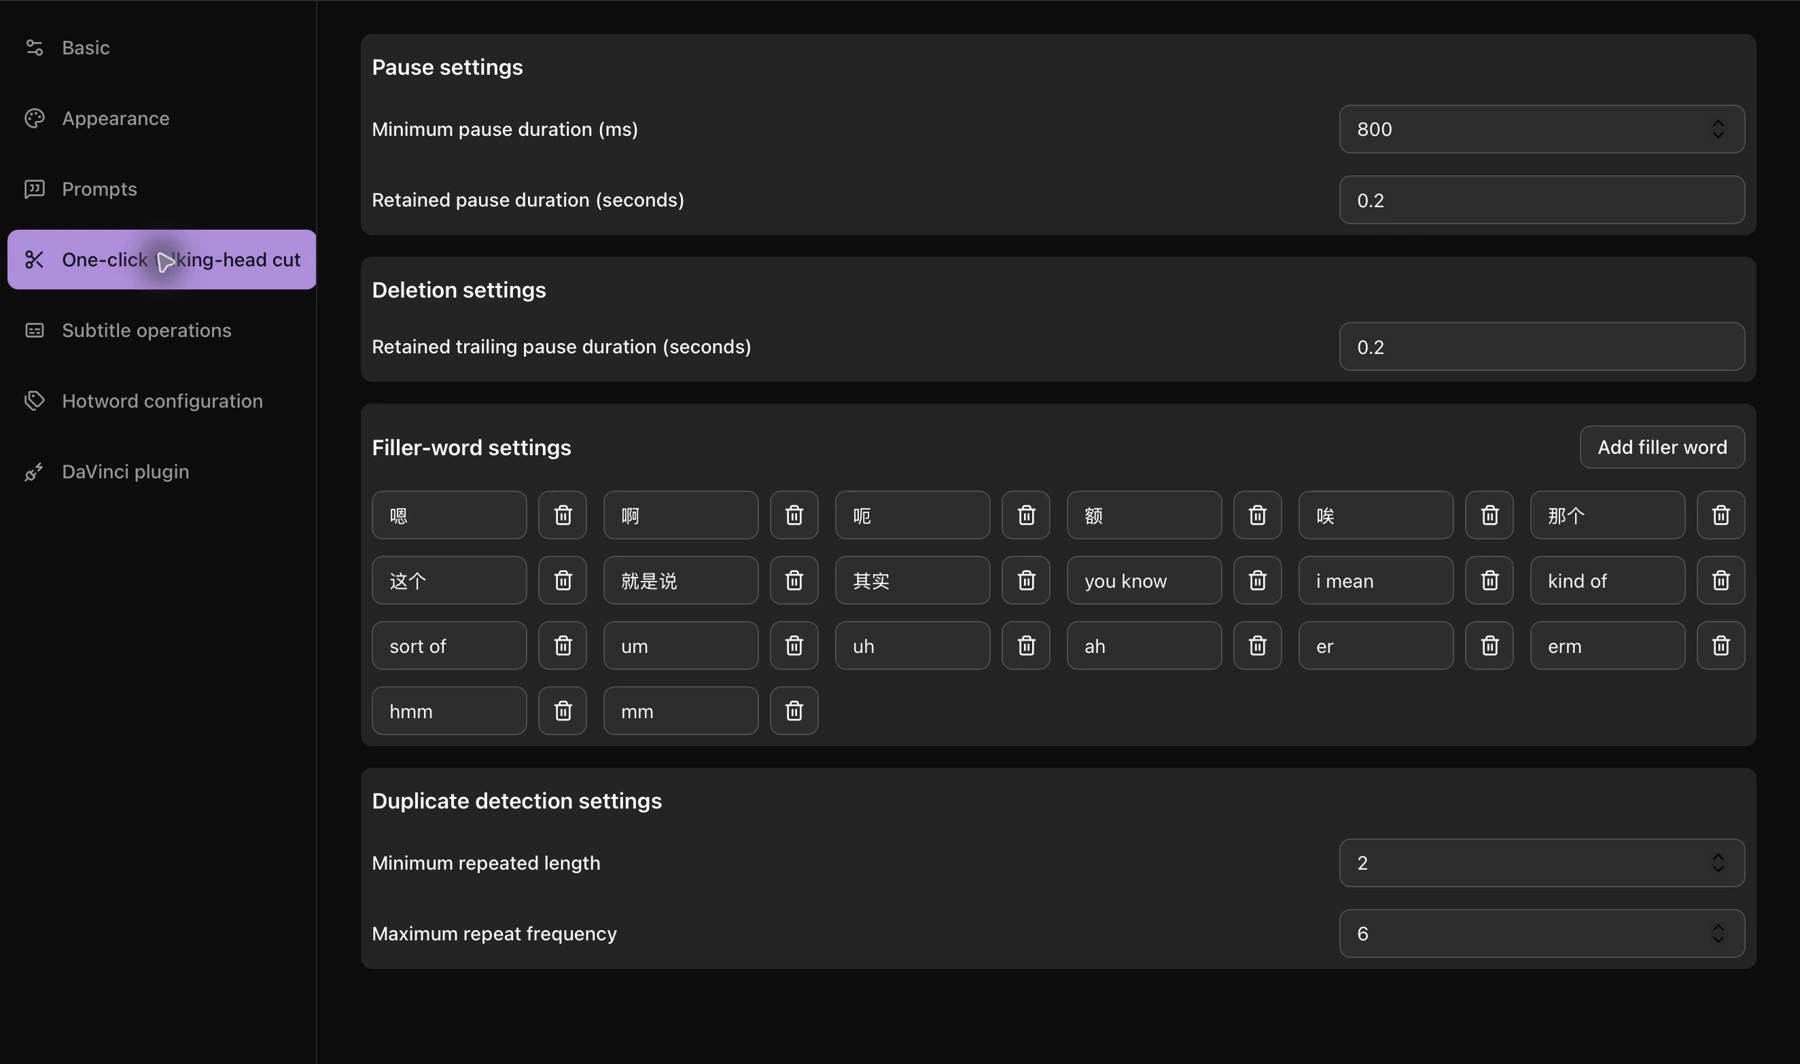Open Subtitle operations settings
The height and width of the screenshot is (1064, 1800).
click(x=161, y=330)
